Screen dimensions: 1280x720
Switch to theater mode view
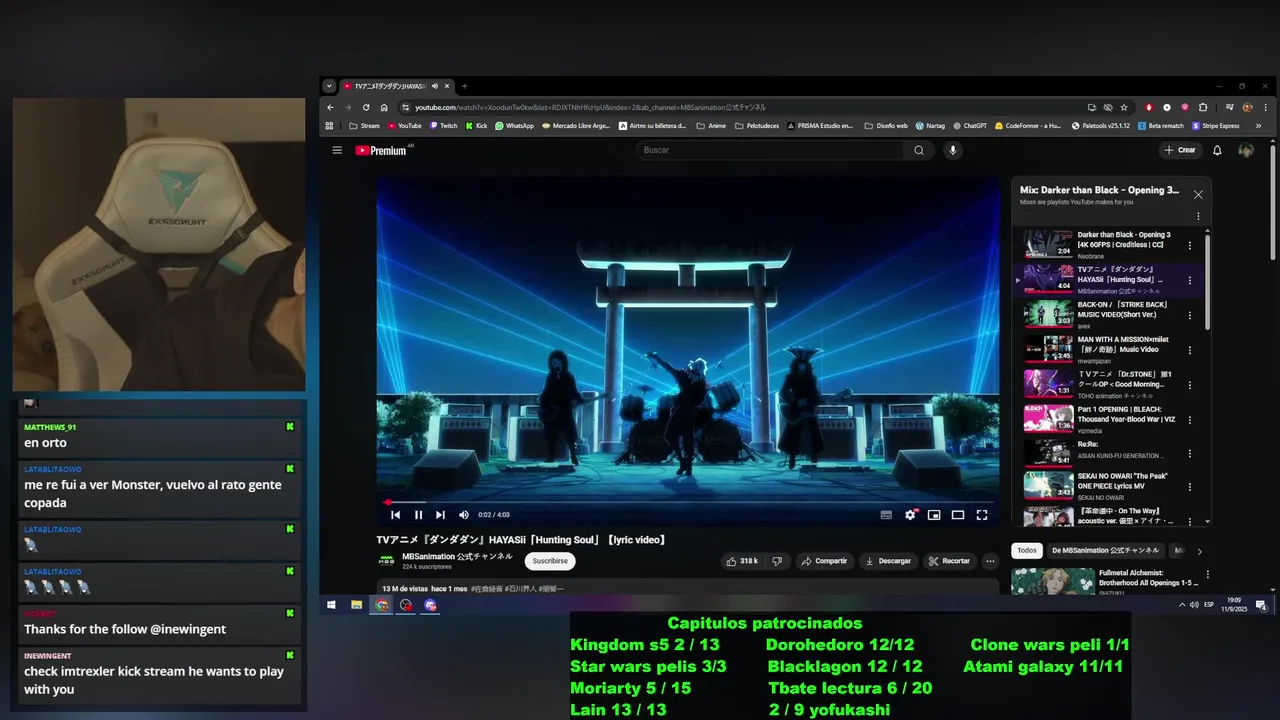(x=958, y=515)
